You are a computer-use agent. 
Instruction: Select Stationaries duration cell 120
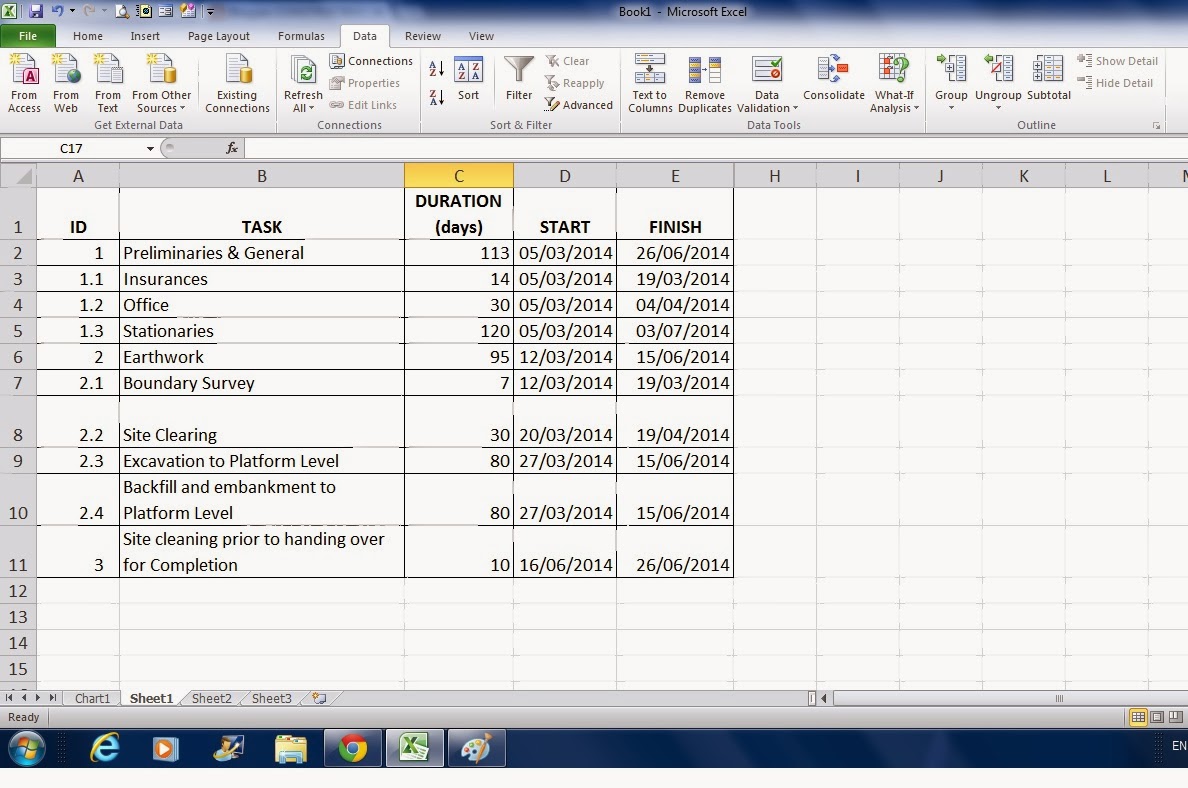pyautogui.click(x=458, y=331)
